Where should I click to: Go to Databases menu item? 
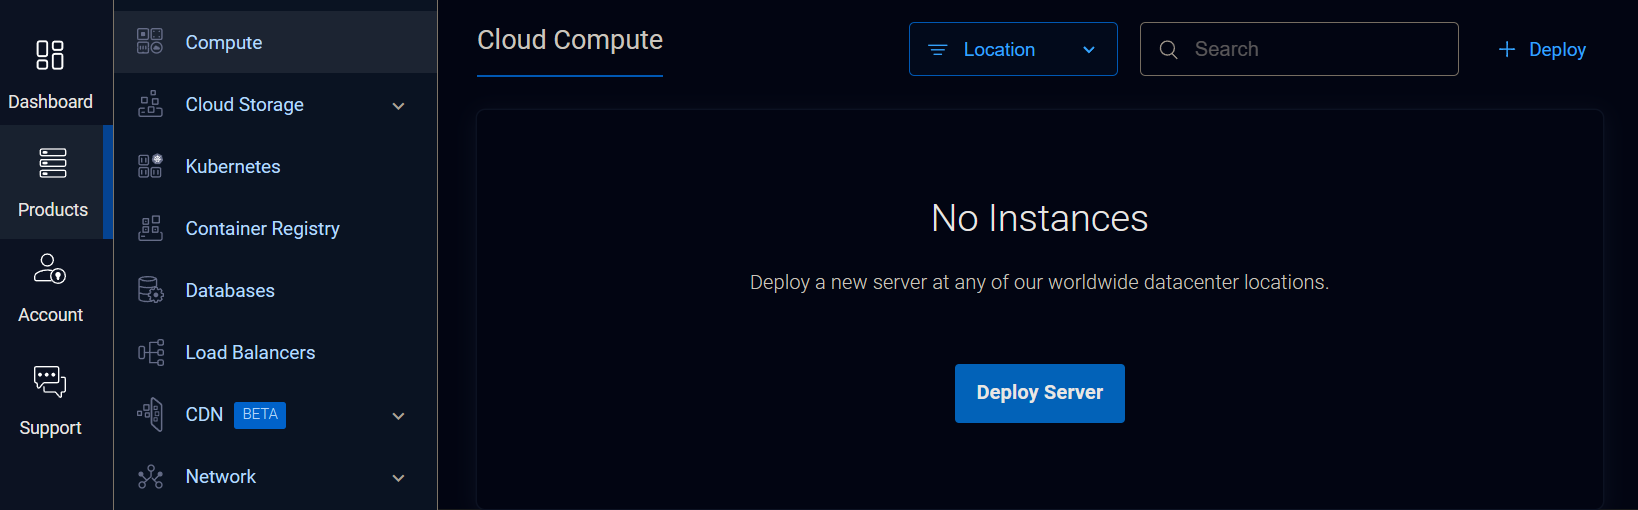(x=275, y=290)
